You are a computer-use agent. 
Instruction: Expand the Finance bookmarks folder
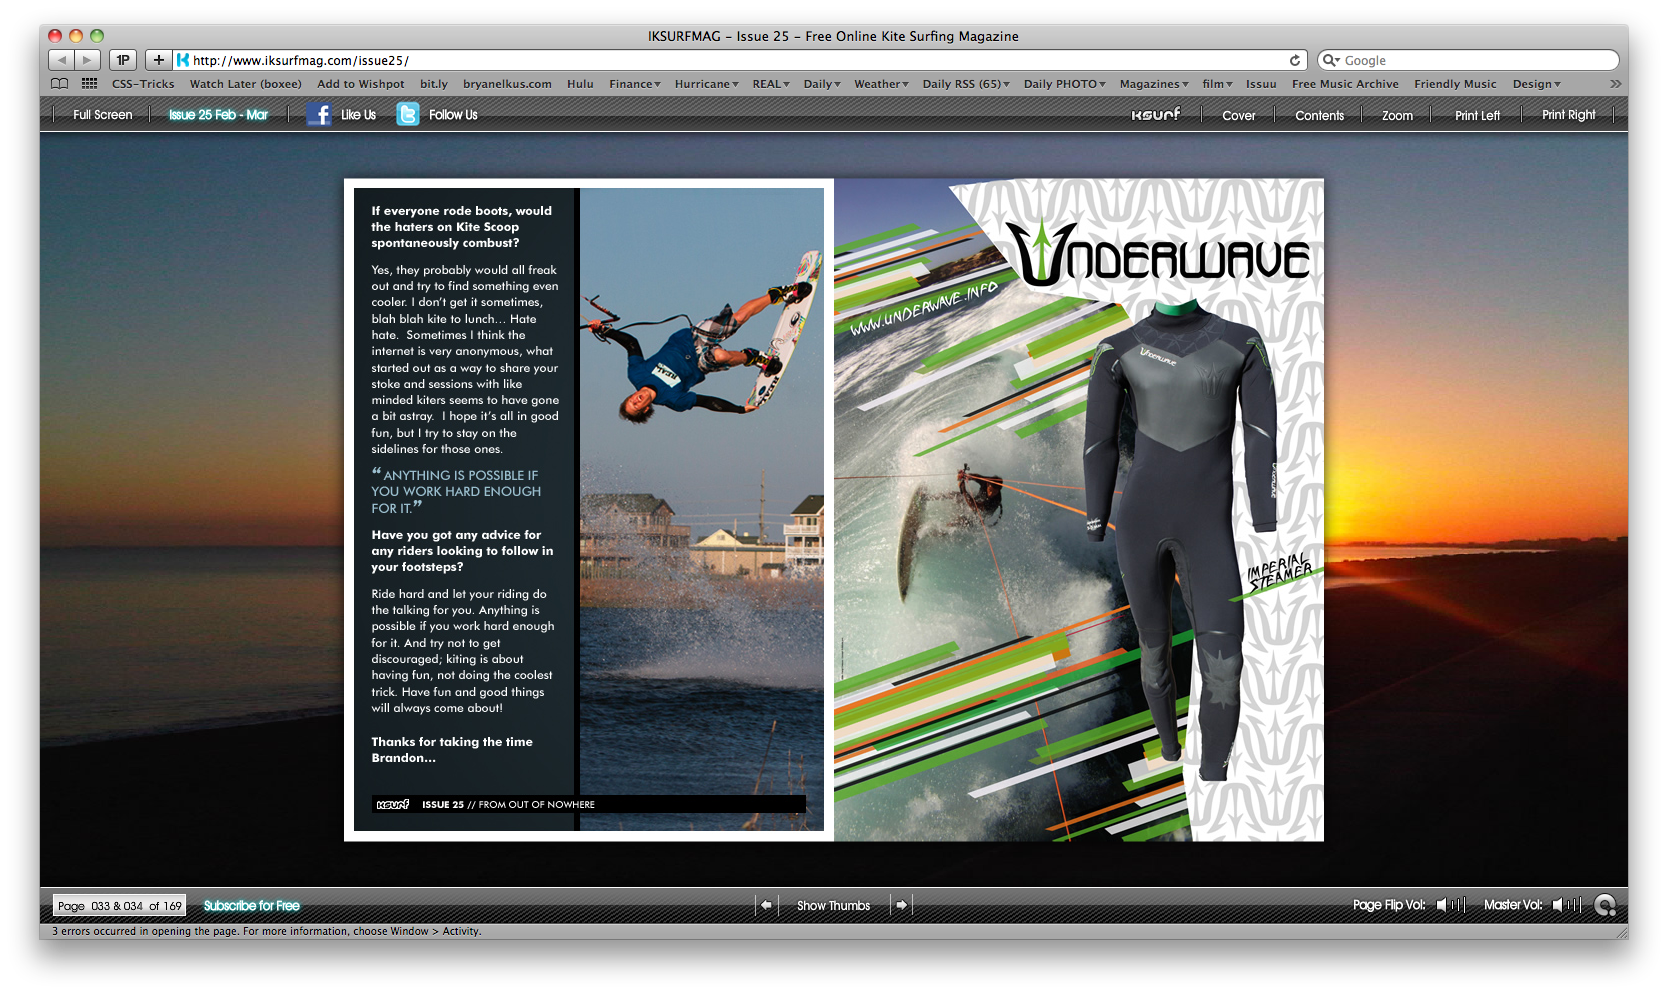(x=635, y=84)
